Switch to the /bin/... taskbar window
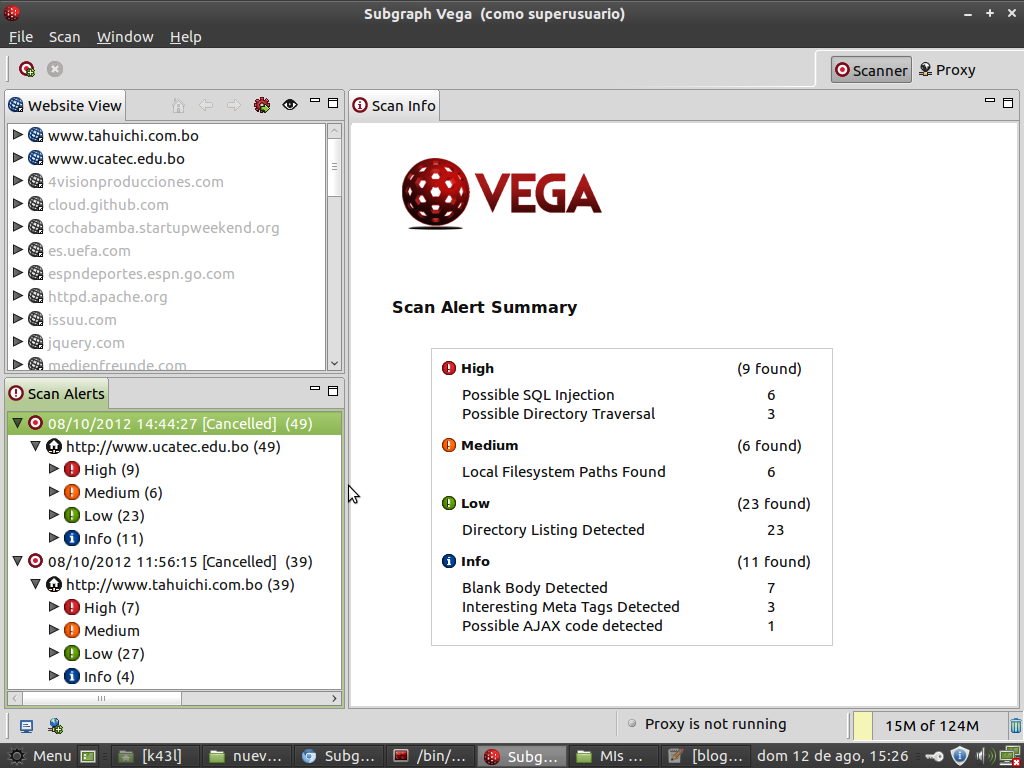Image resolution: width=1024 pixels, height=768 pixels. (x=432, y=756)
